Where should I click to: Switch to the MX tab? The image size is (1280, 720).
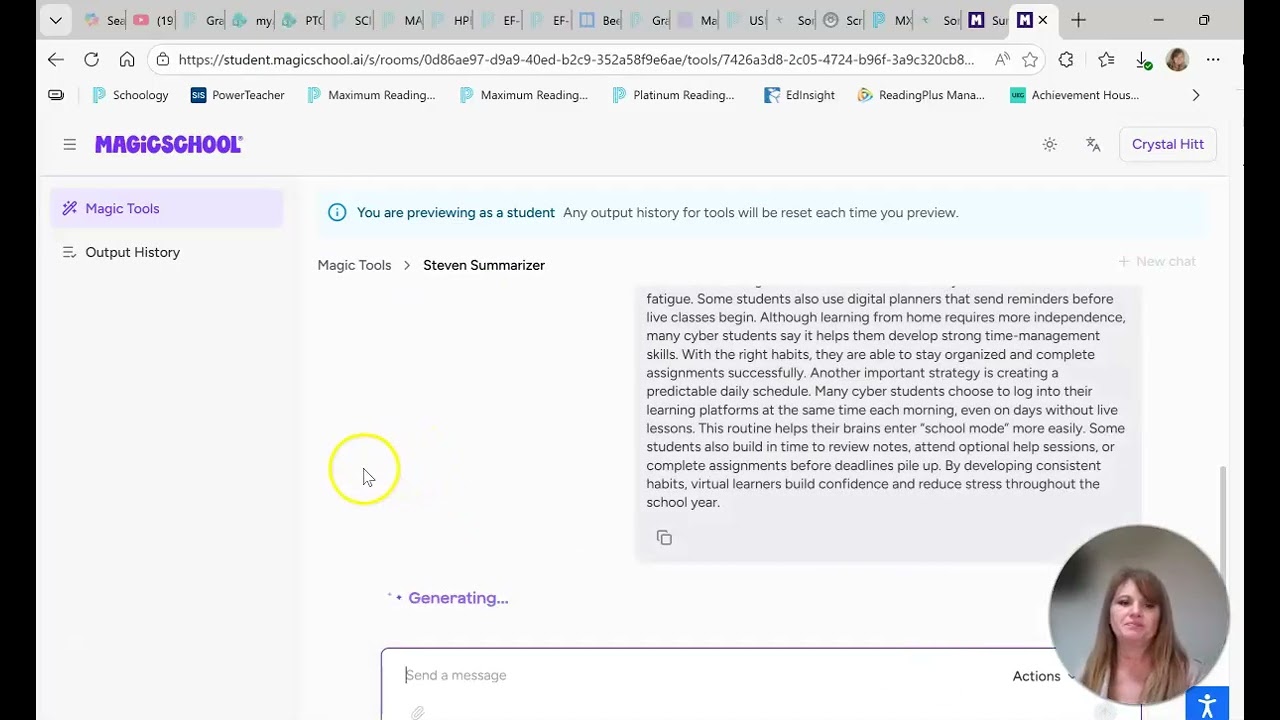892,20
